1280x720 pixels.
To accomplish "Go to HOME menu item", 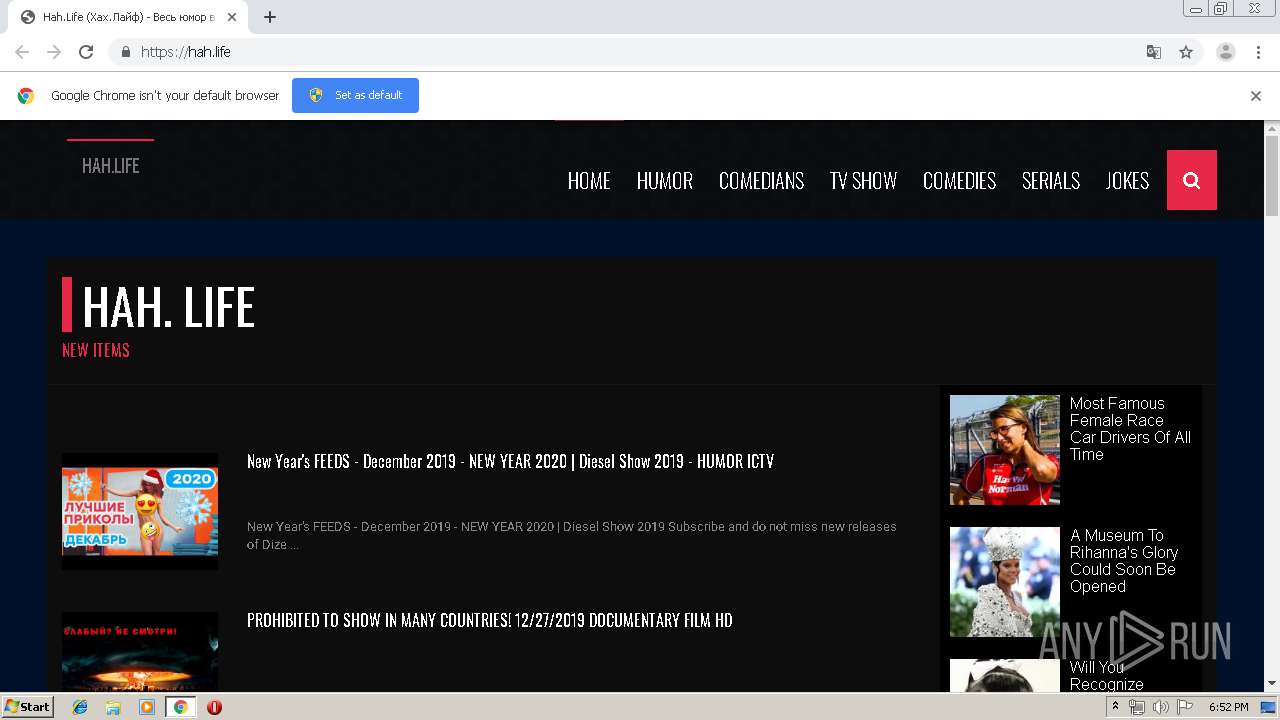I will pyautogui.click(x=589, y=181).
